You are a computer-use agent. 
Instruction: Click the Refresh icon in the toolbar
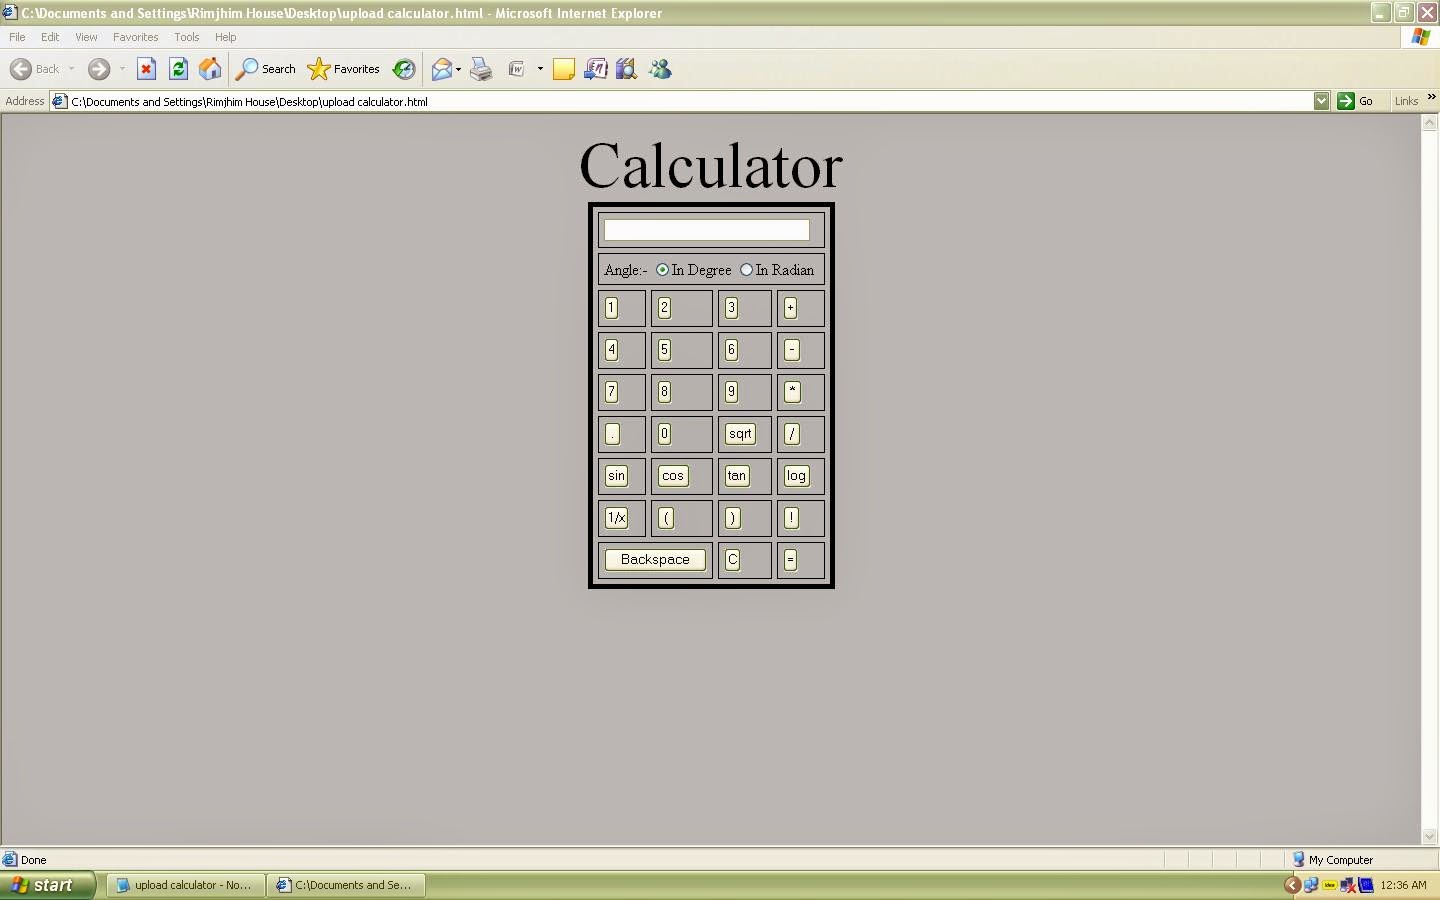coord(178,69)
